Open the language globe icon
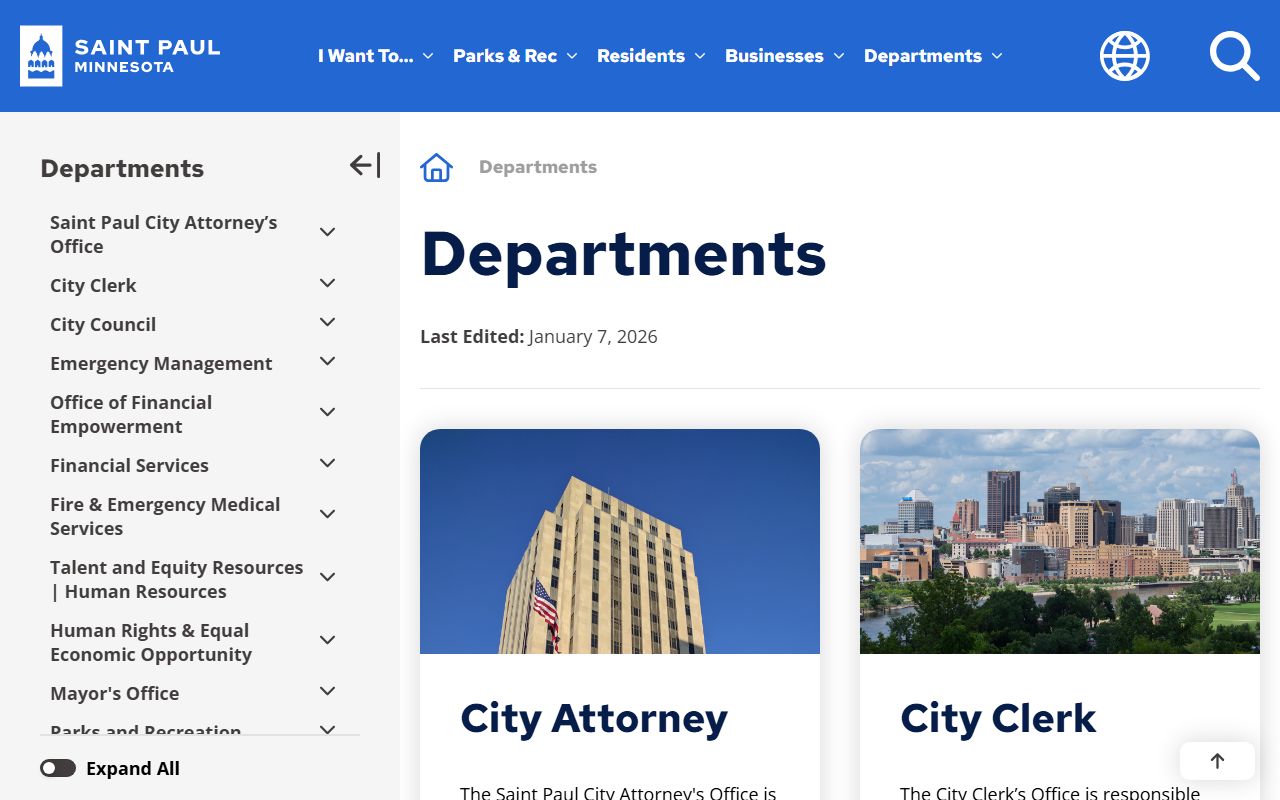 [x=1125, y=56]
